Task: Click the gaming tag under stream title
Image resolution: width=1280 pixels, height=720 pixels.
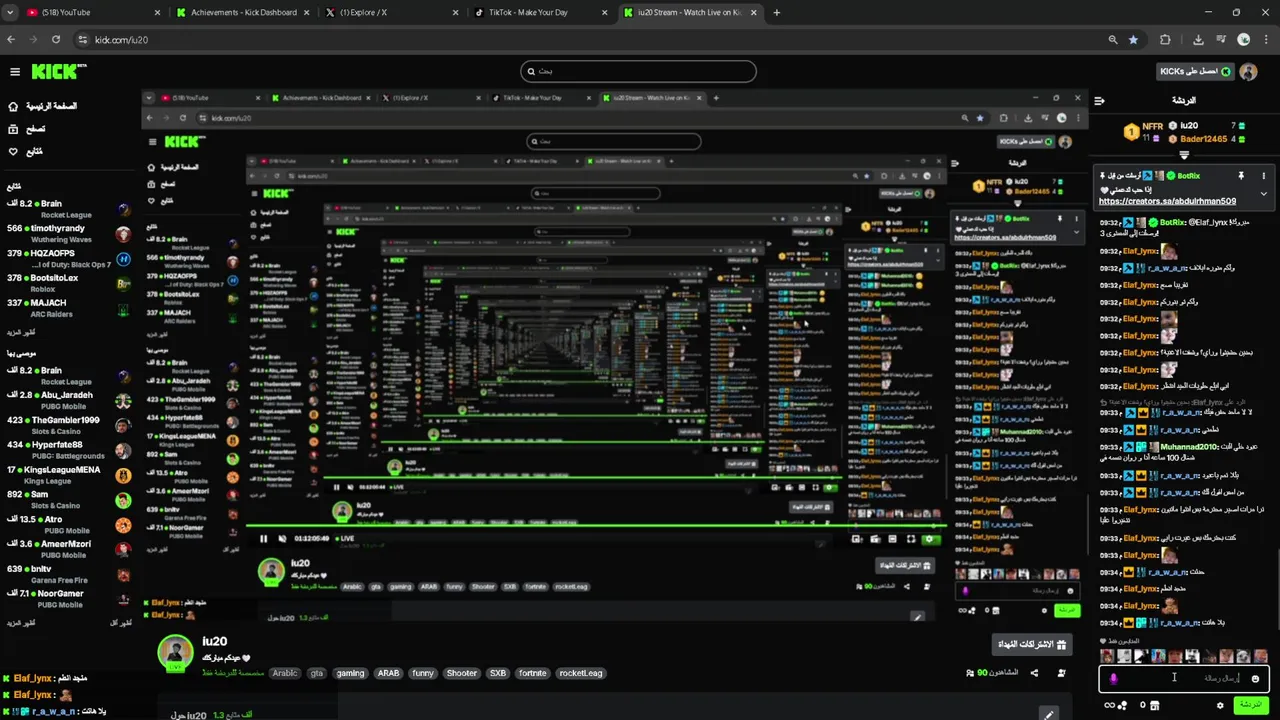Action: click(x=350, y=673)
